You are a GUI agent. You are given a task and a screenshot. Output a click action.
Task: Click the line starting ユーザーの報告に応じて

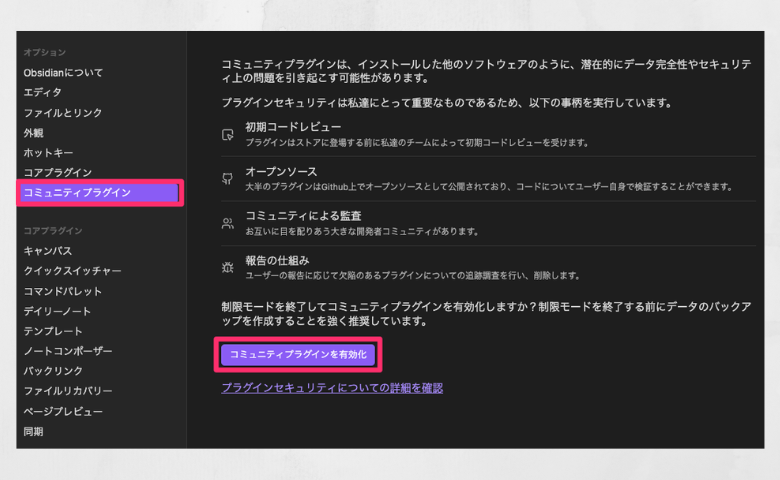click(412, 276)
